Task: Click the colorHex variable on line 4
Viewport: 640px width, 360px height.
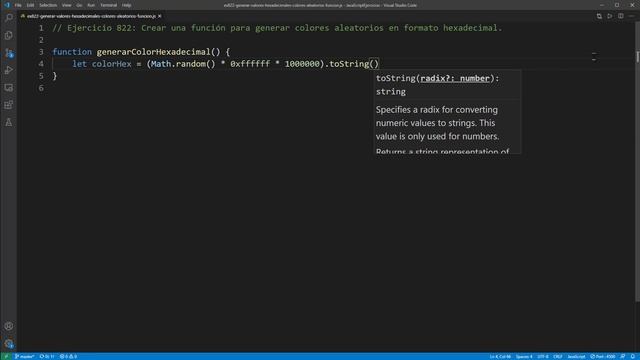Action: 111,64
